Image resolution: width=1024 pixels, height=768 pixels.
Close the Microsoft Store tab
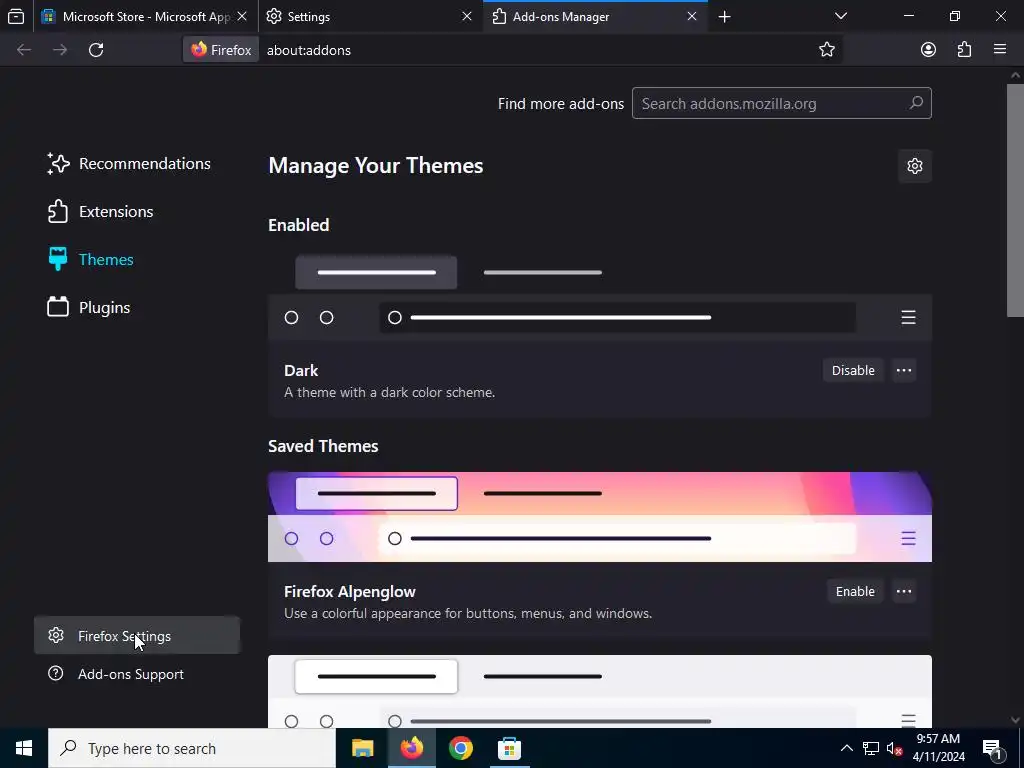pos(242,16)
